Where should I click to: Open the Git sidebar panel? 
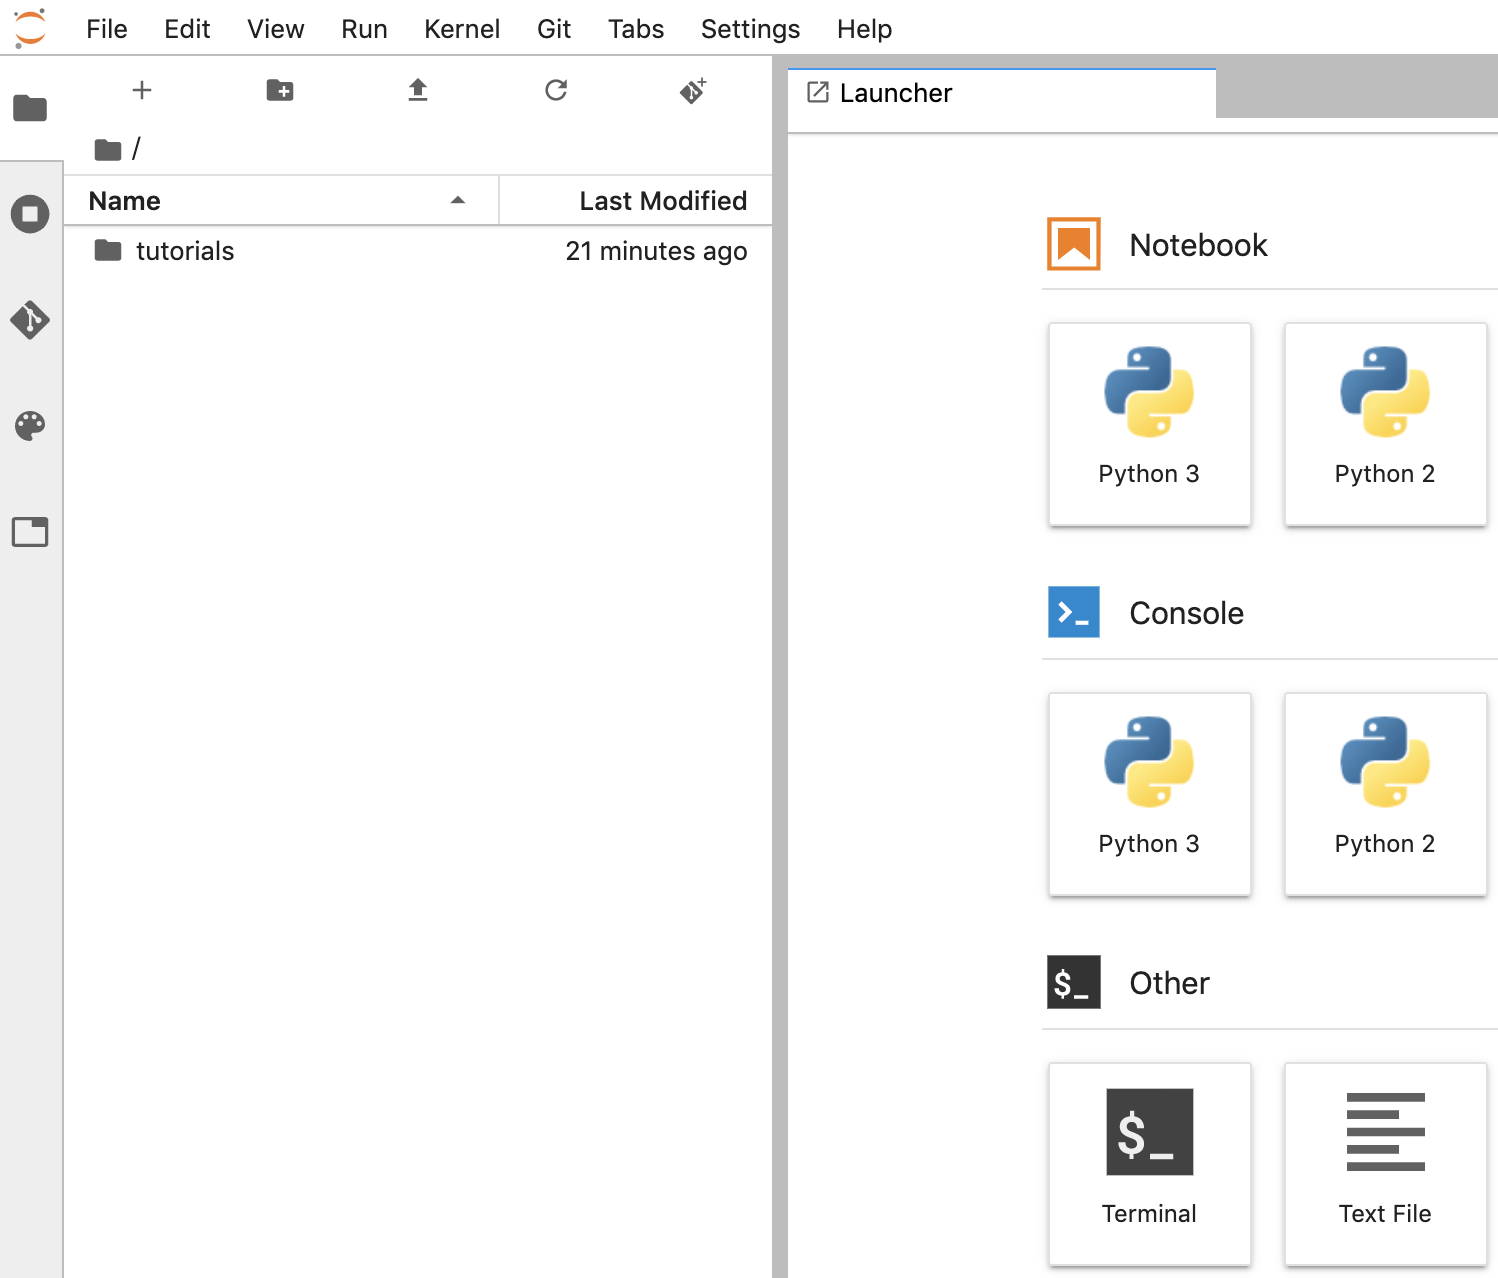coord(30,320)
